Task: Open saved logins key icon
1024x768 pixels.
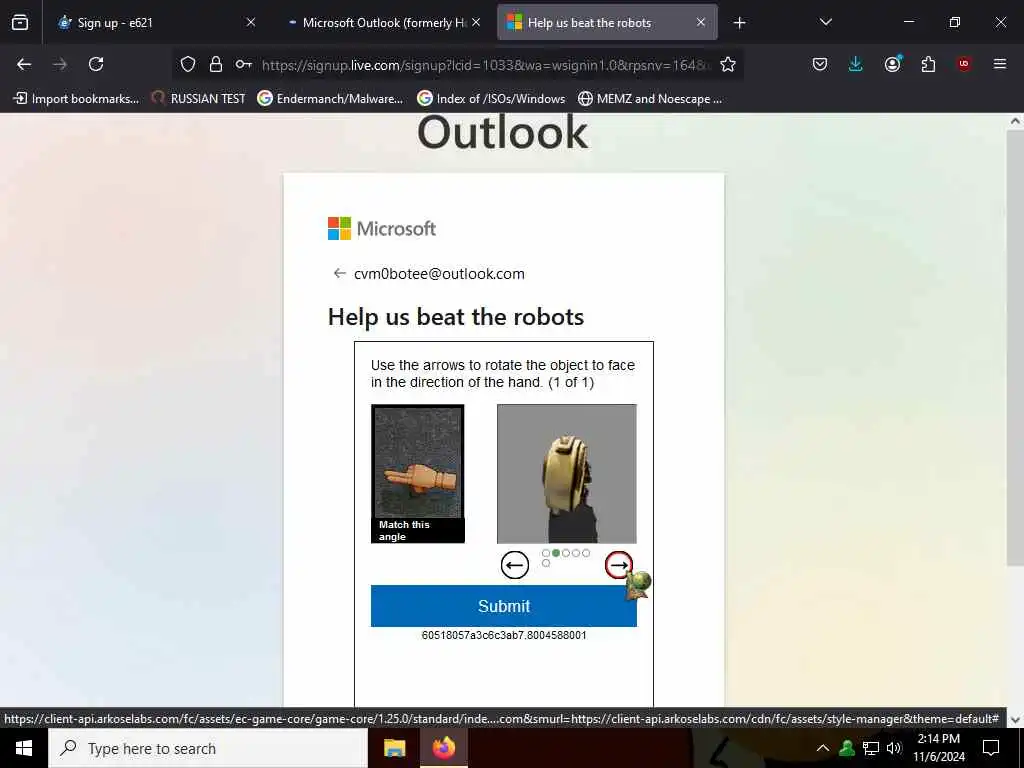Action: 244,64
